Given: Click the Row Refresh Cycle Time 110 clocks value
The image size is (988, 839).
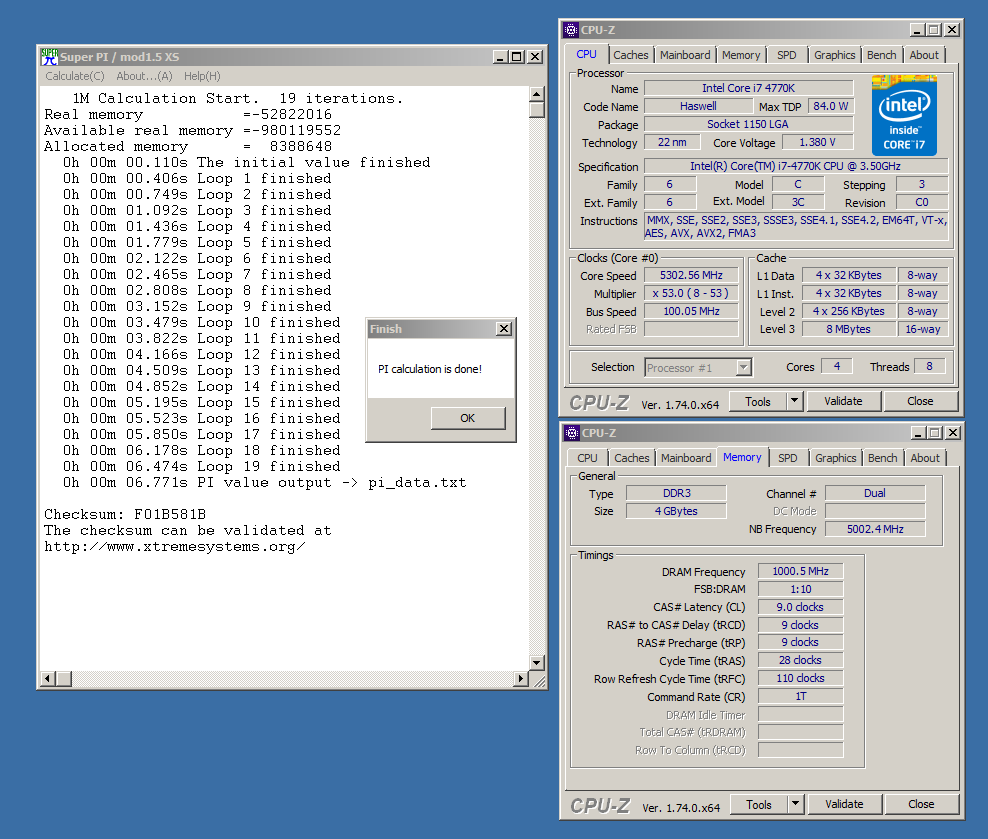Looking at the screenshot, I should pos(800,678).
